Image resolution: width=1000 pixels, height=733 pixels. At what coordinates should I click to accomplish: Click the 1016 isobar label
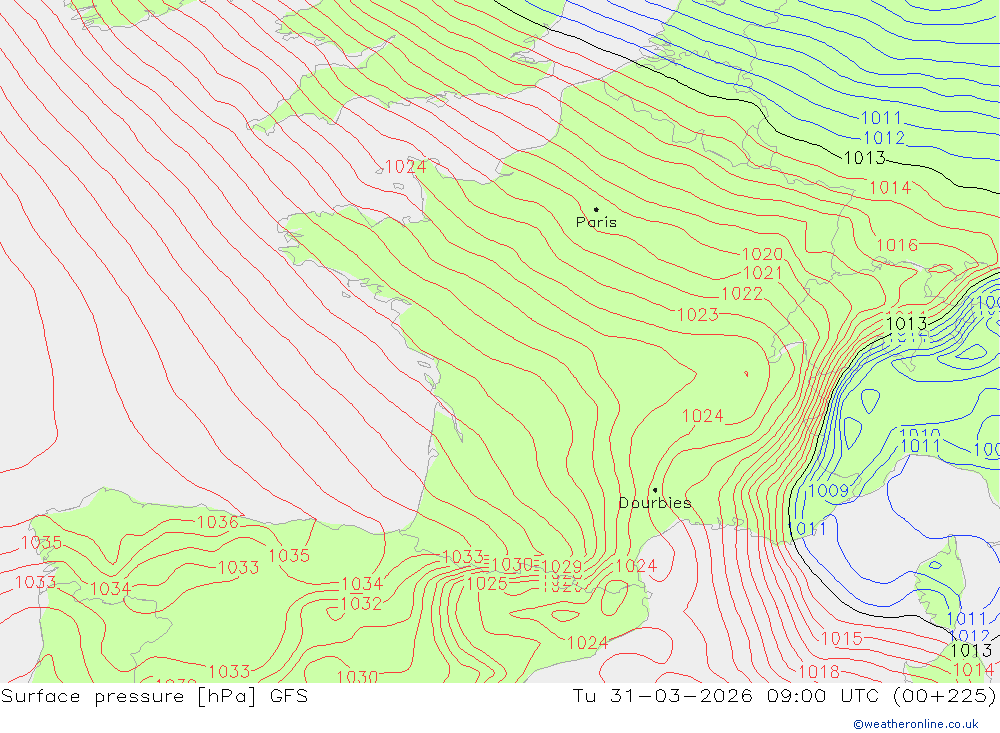(x=897, y=246)
